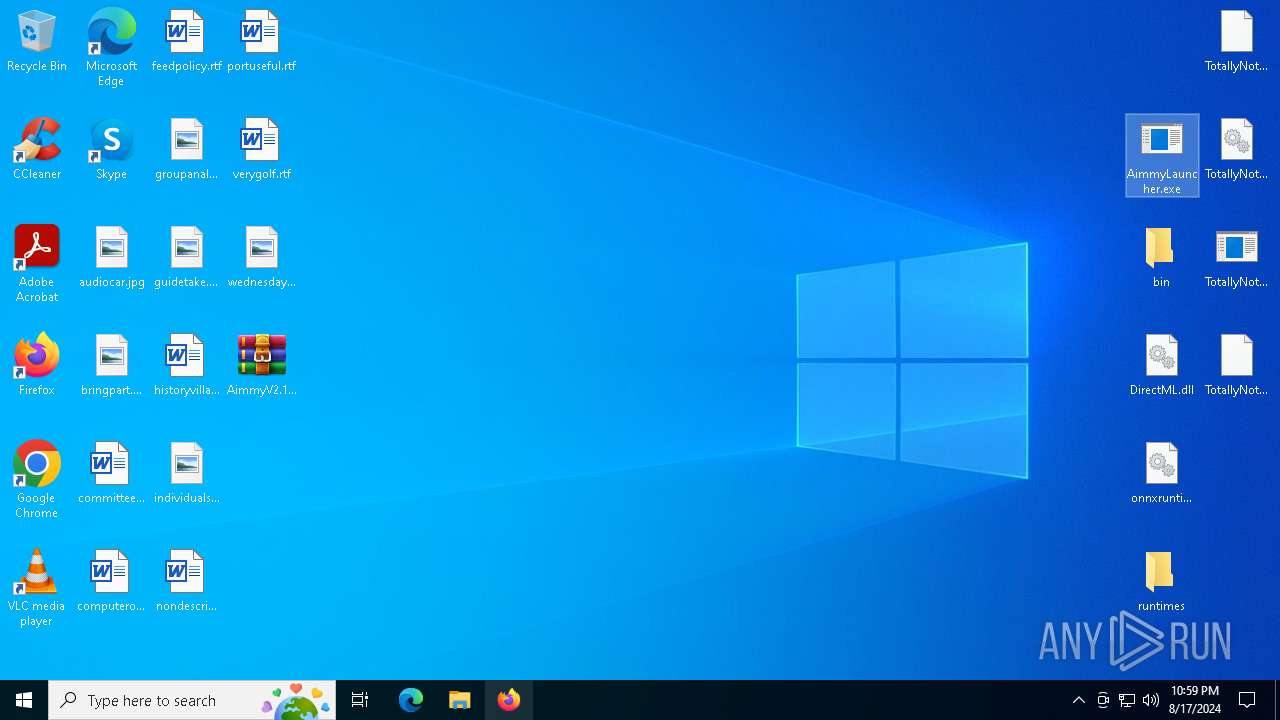The width and height of the screenshot is (1280, 720).
Task: Select the runtimes folder on desktop
Action: (1161, 582)
